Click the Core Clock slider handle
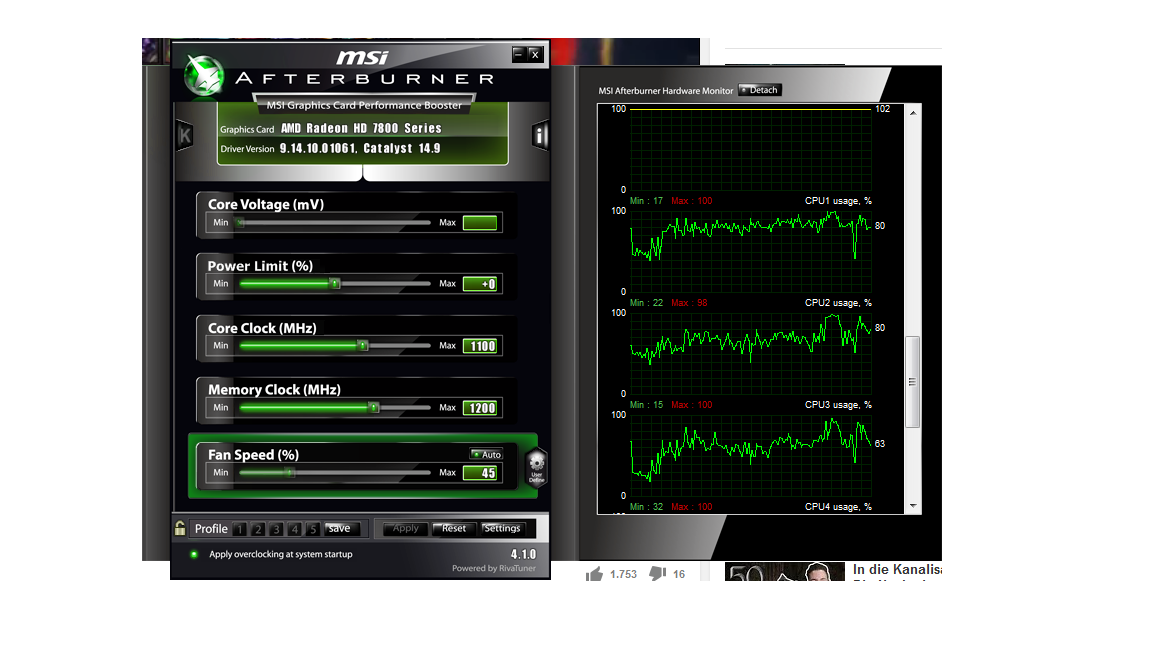1152x648 pixels. point(363,345)
